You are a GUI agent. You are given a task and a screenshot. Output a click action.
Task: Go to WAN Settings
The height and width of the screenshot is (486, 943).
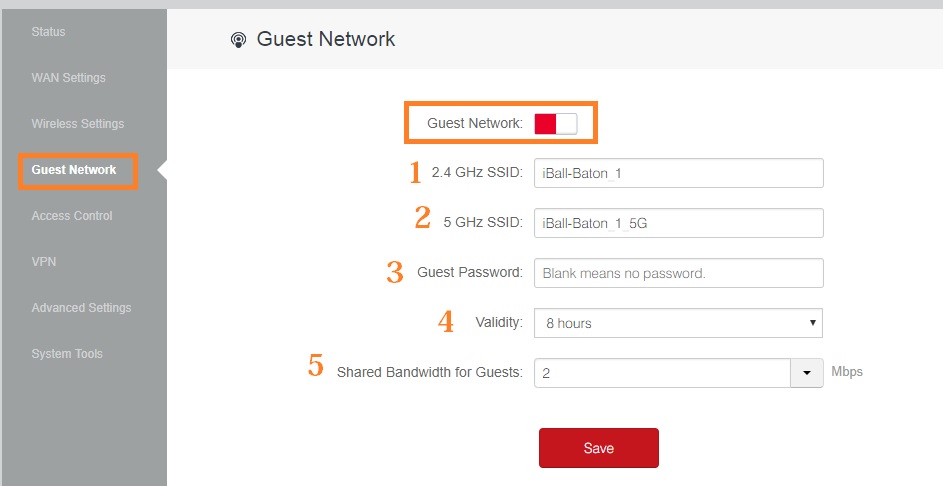pyautogui.click(x=68, y=78)
